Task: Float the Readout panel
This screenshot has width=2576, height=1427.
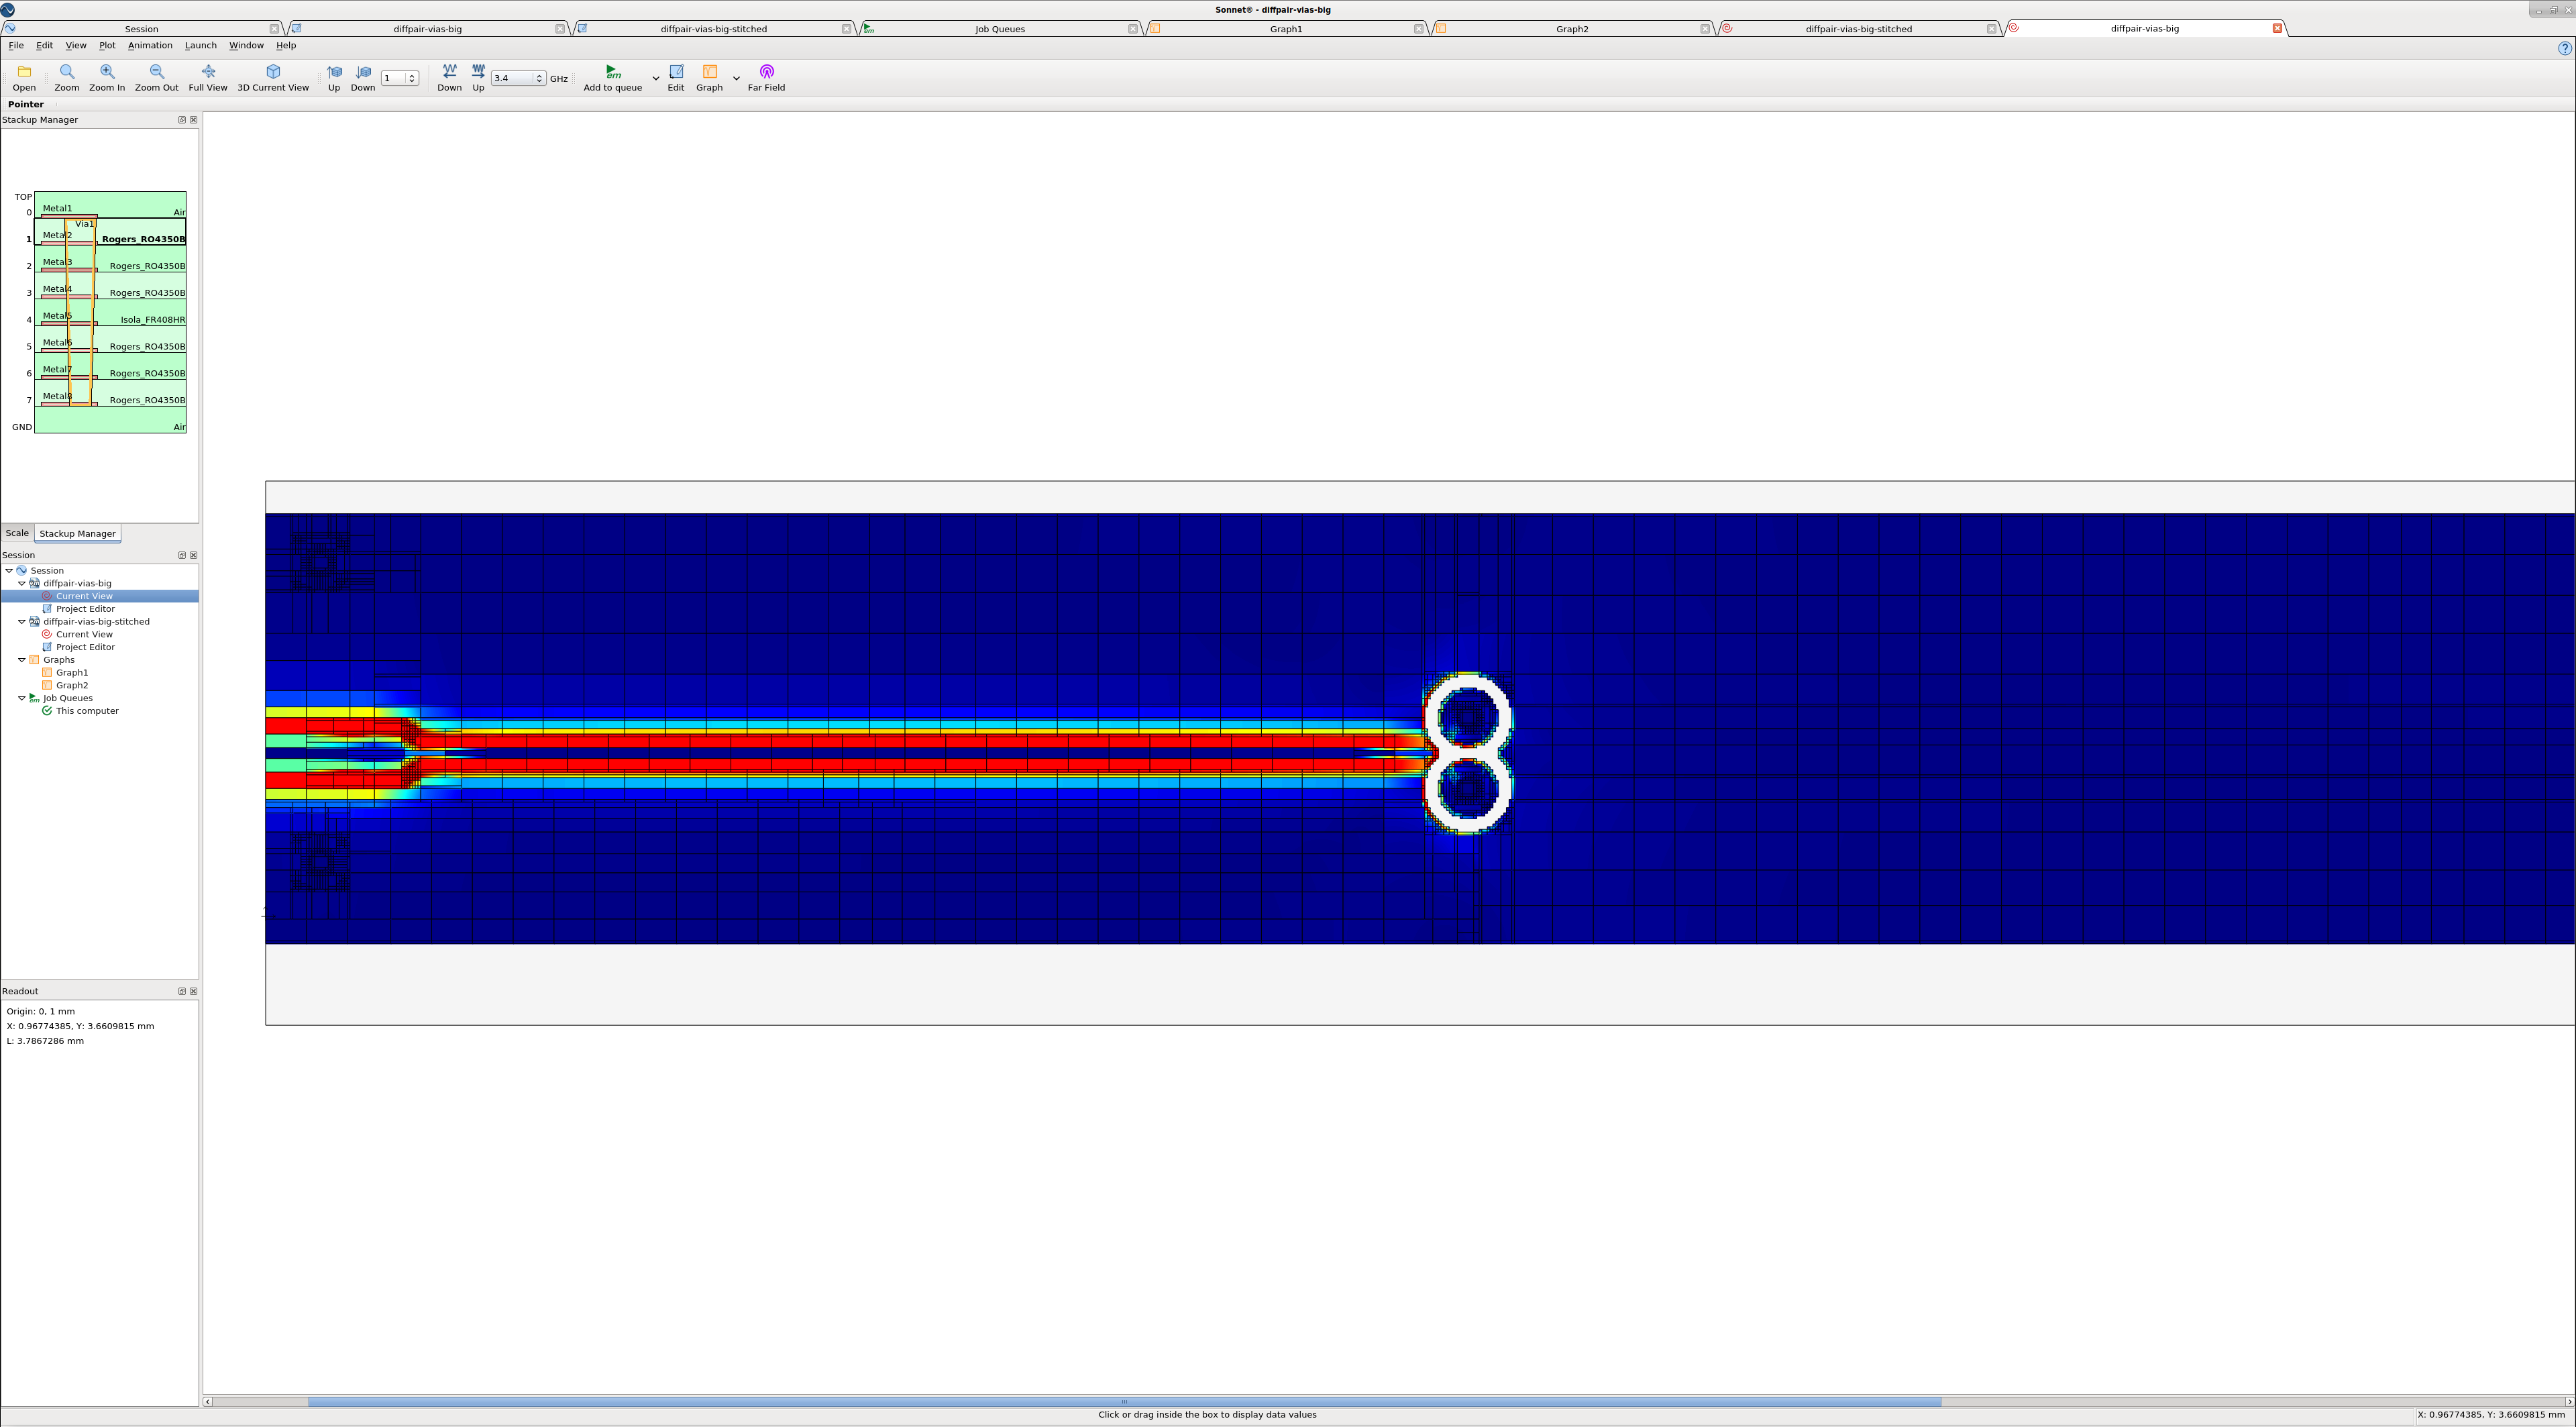Action: (x=182, y=991)
